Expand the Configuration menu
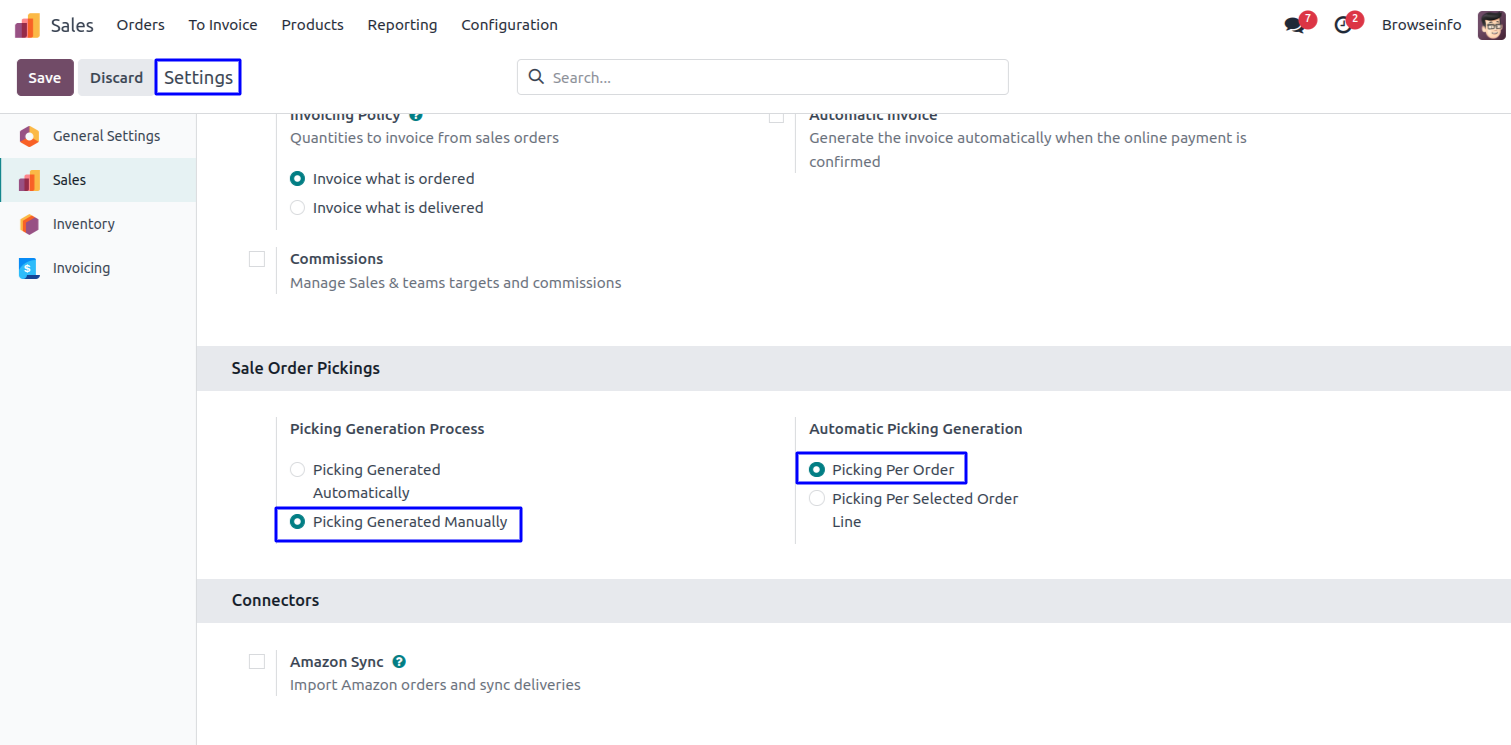 pyautogui.click(x=509, y=25)
